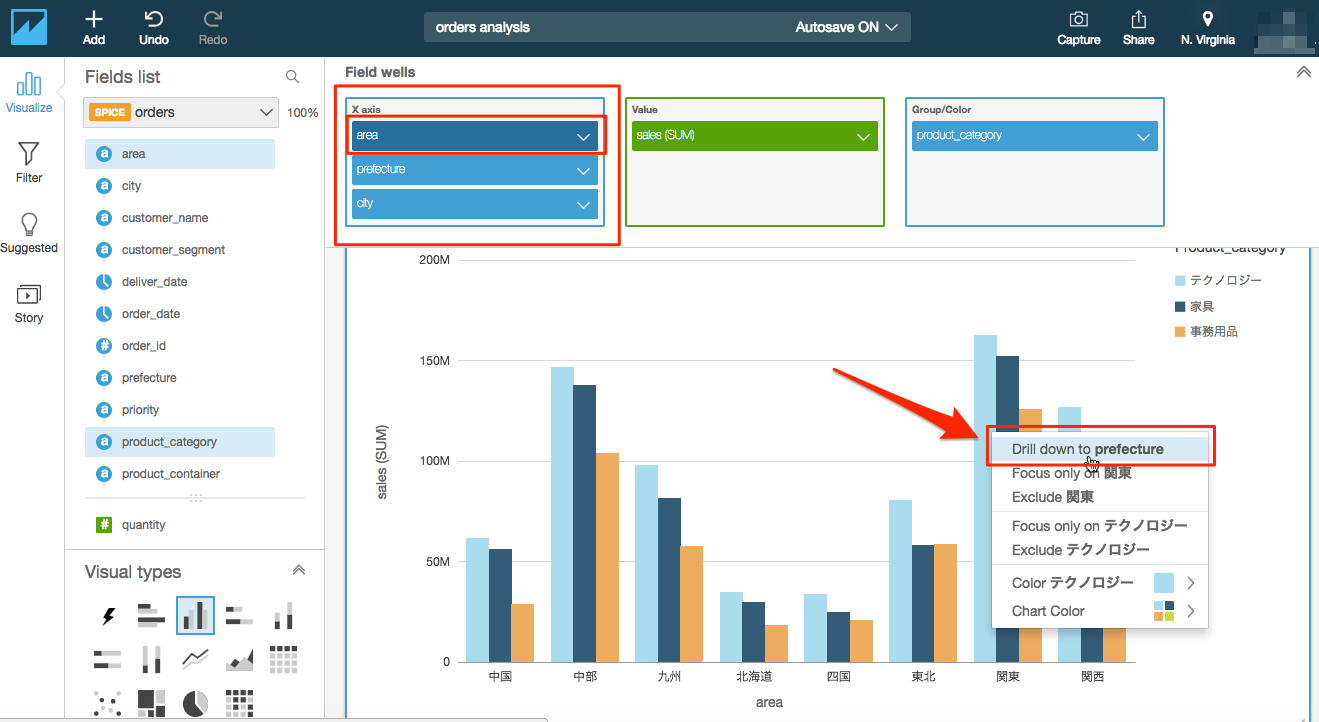Open the Share menu icon

click(1138, 20)
